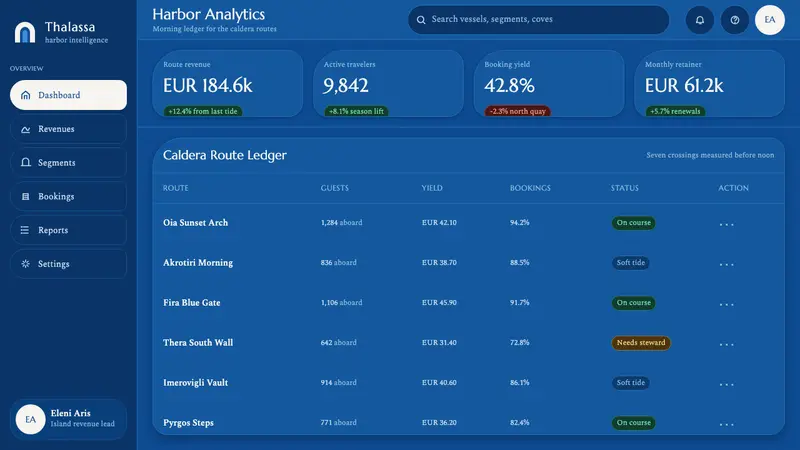
Task: Open actions menu for Fira Blue Gate
Action: [727, 304]
